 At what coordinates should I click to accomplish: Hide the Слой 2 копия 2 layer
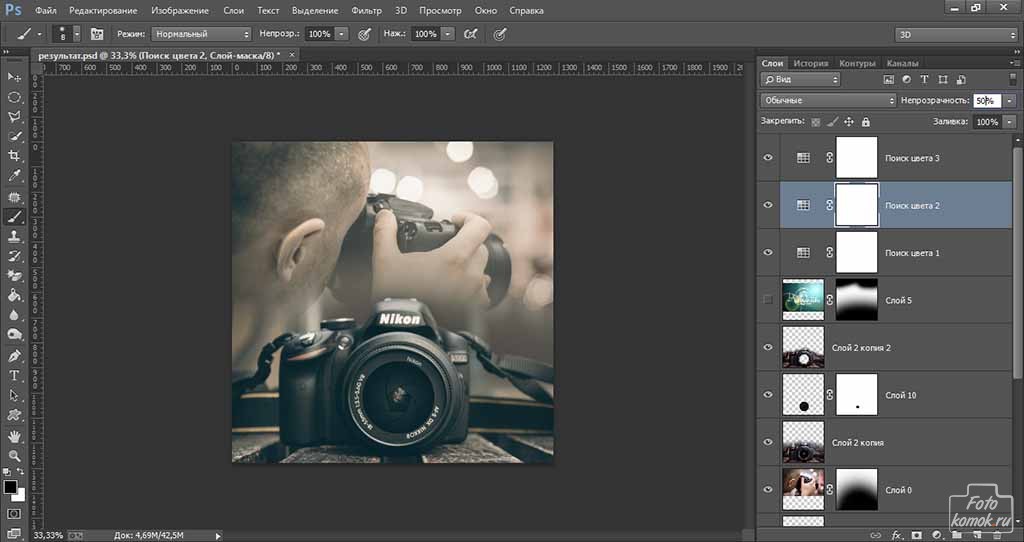(768, 347)
